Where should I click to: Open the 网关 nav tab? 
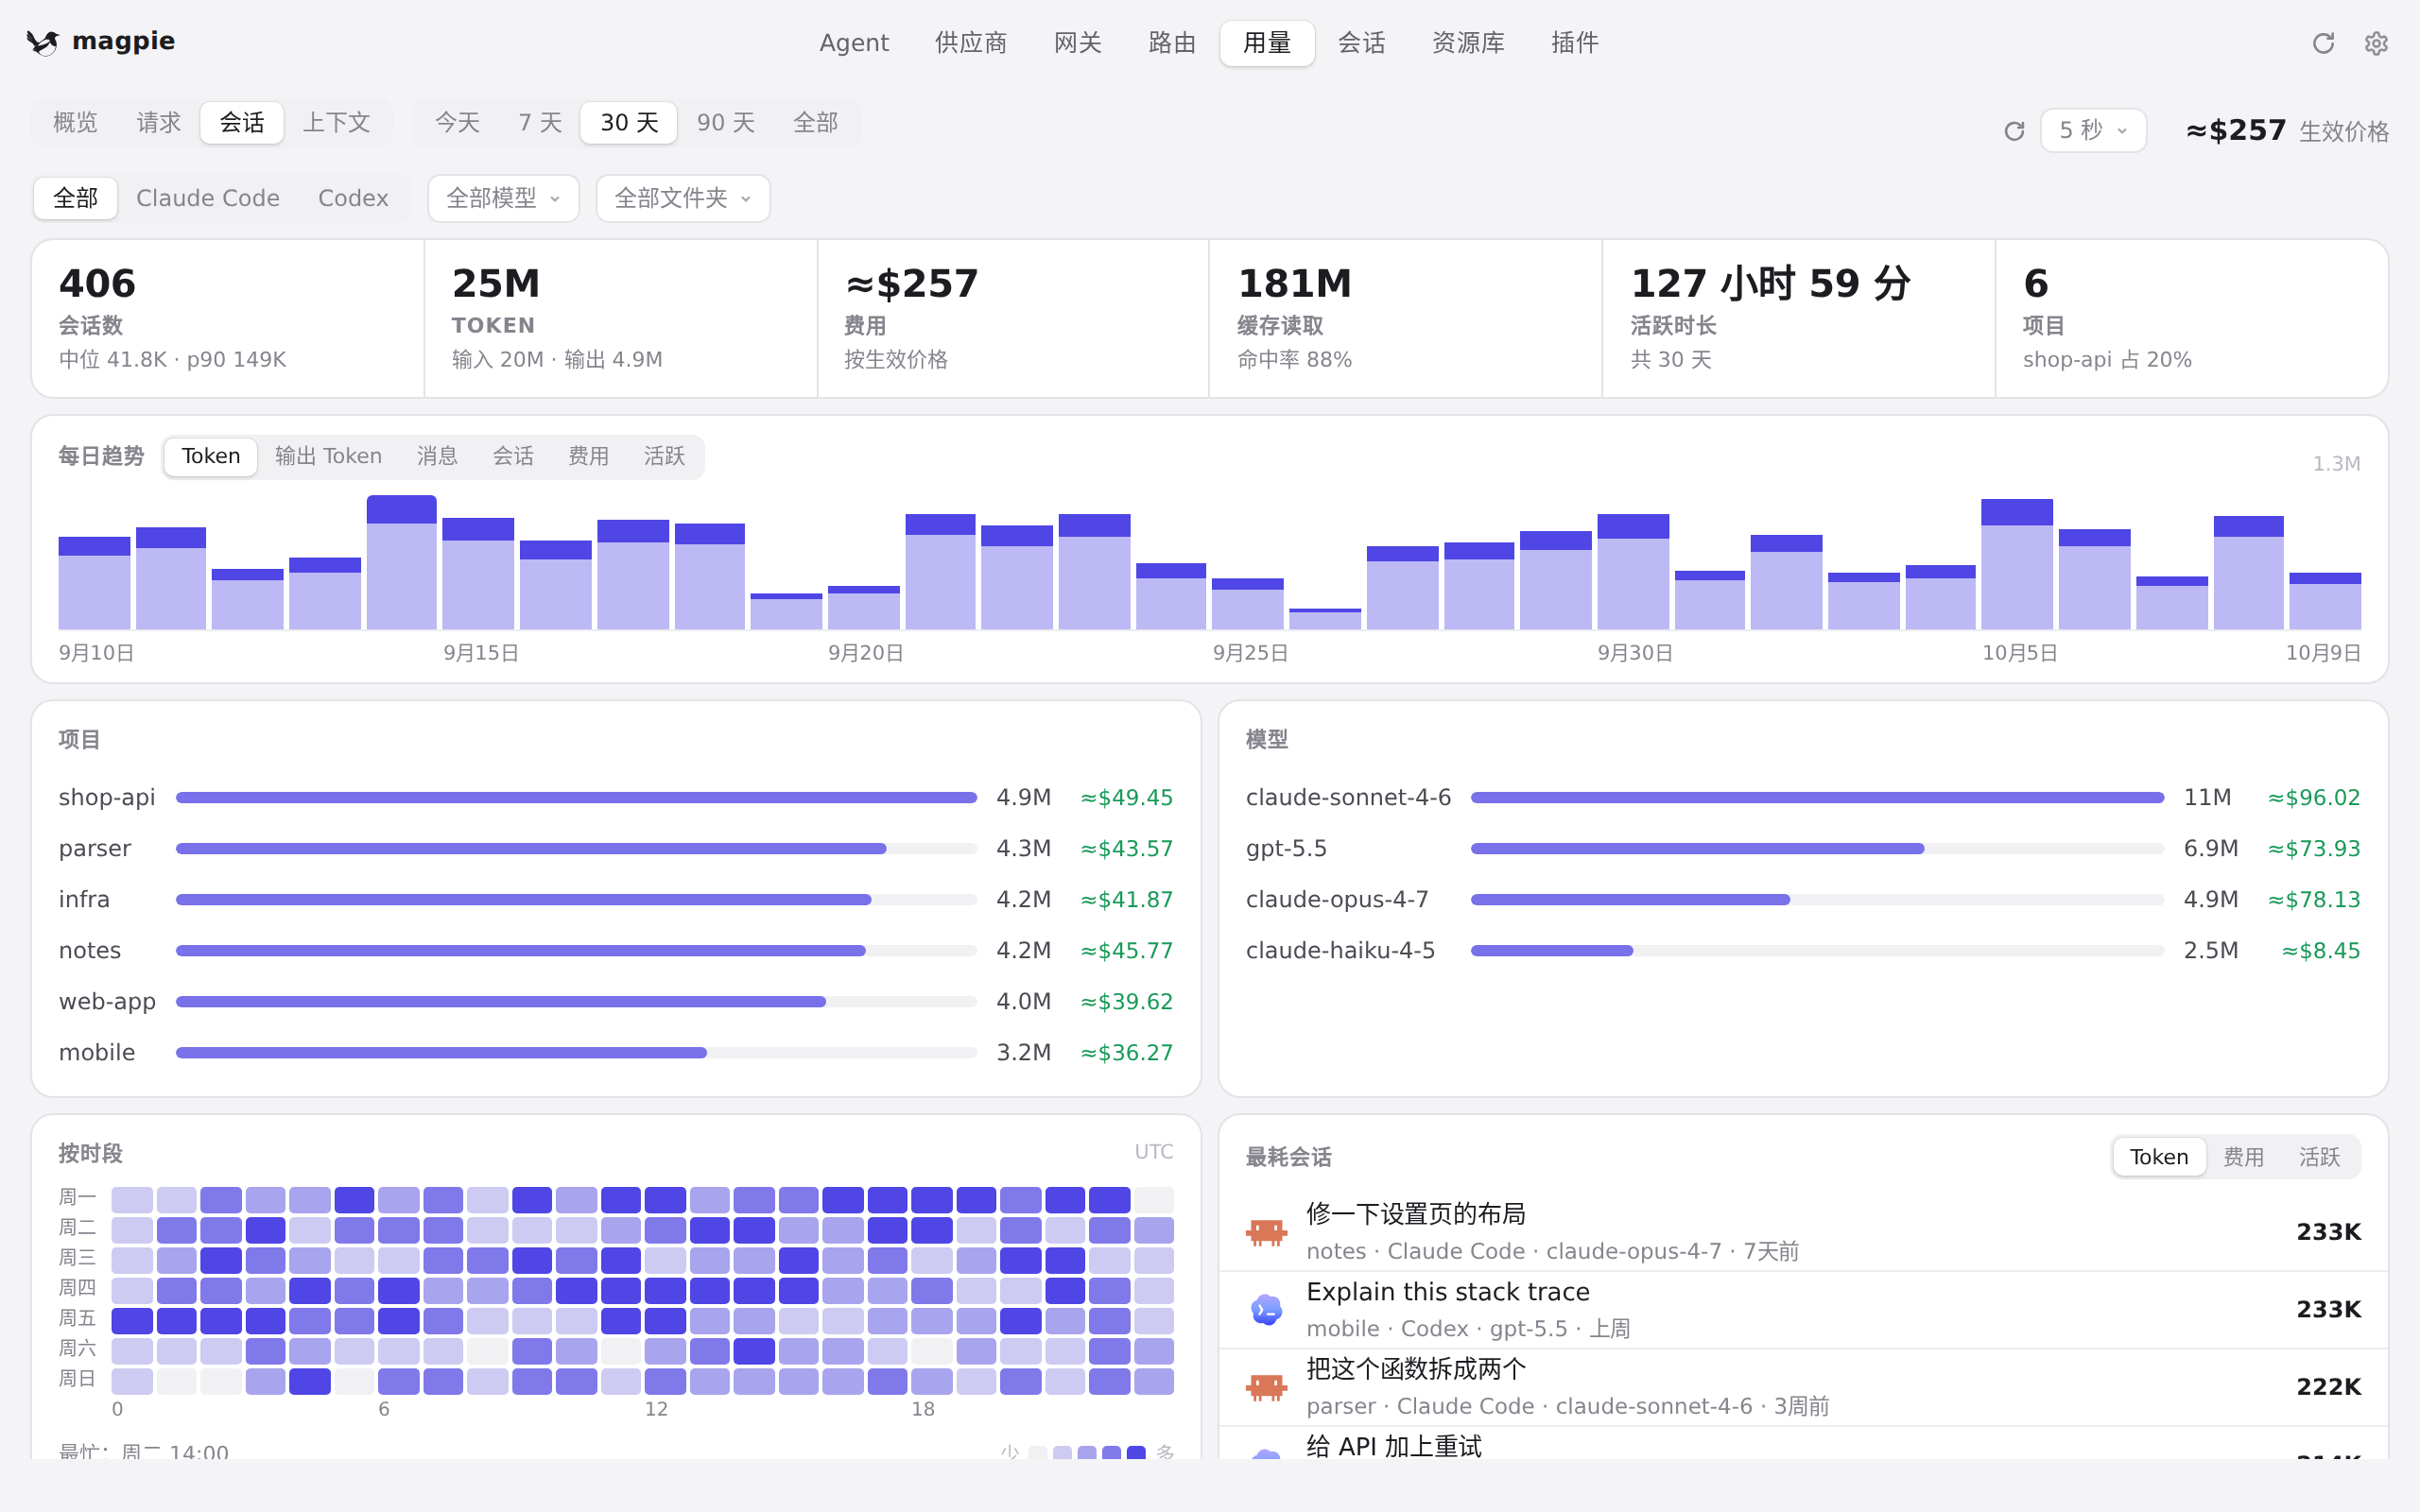(x=1078, y=43)
